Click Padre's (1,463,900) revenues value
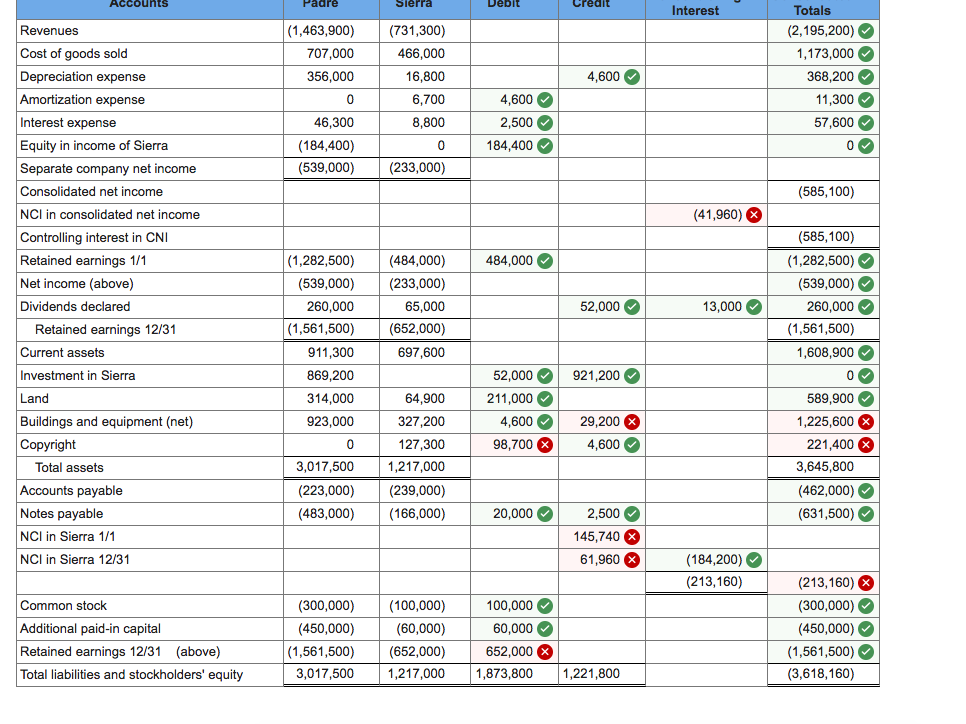 tap(321, 31)
